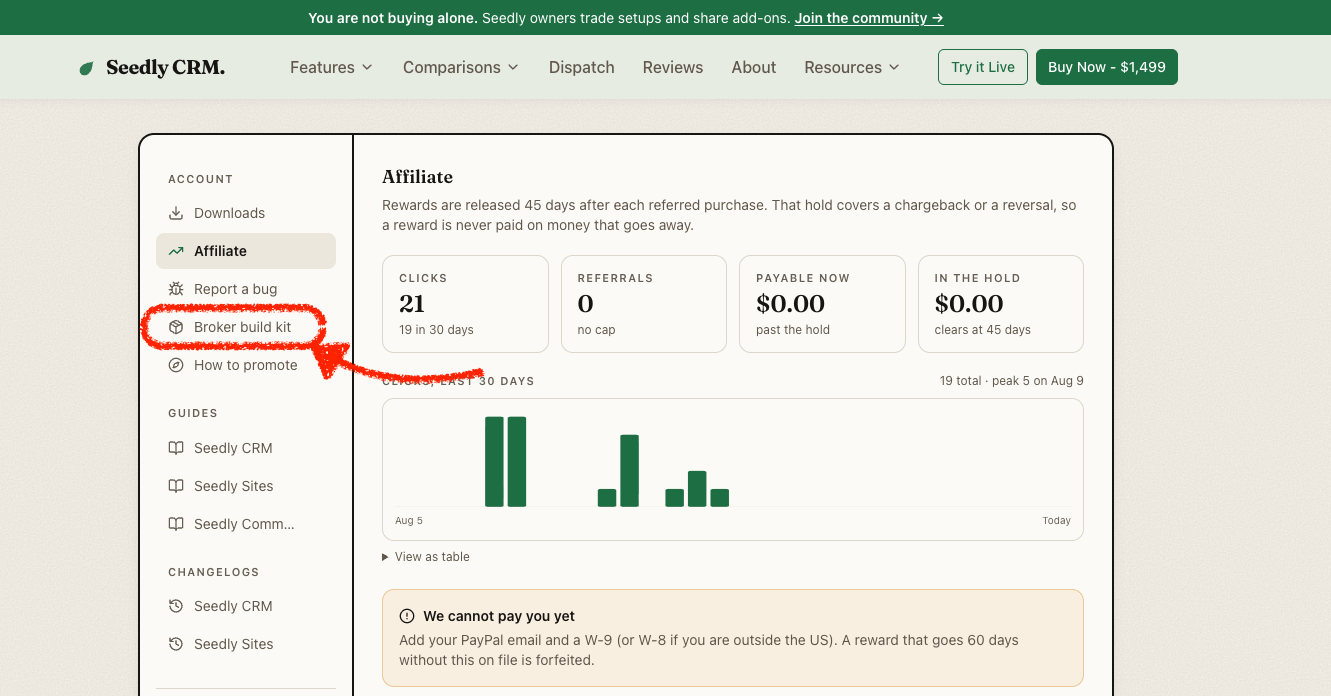Open the Reviews nav item

coord(673,67)
